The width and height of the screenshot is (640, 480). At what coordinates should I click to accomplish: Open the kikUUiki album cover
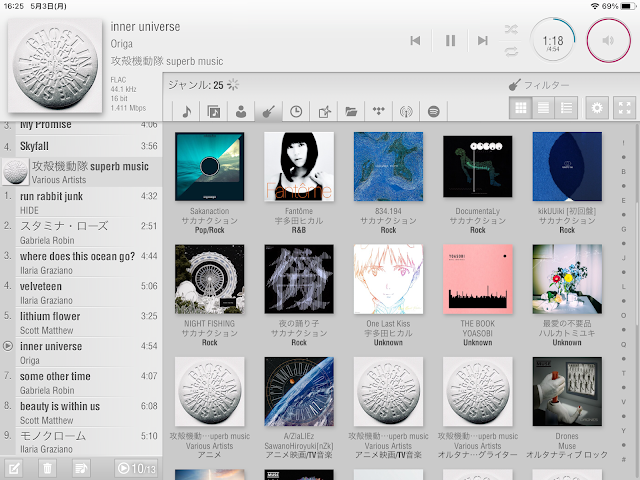(x=567, y=167)
